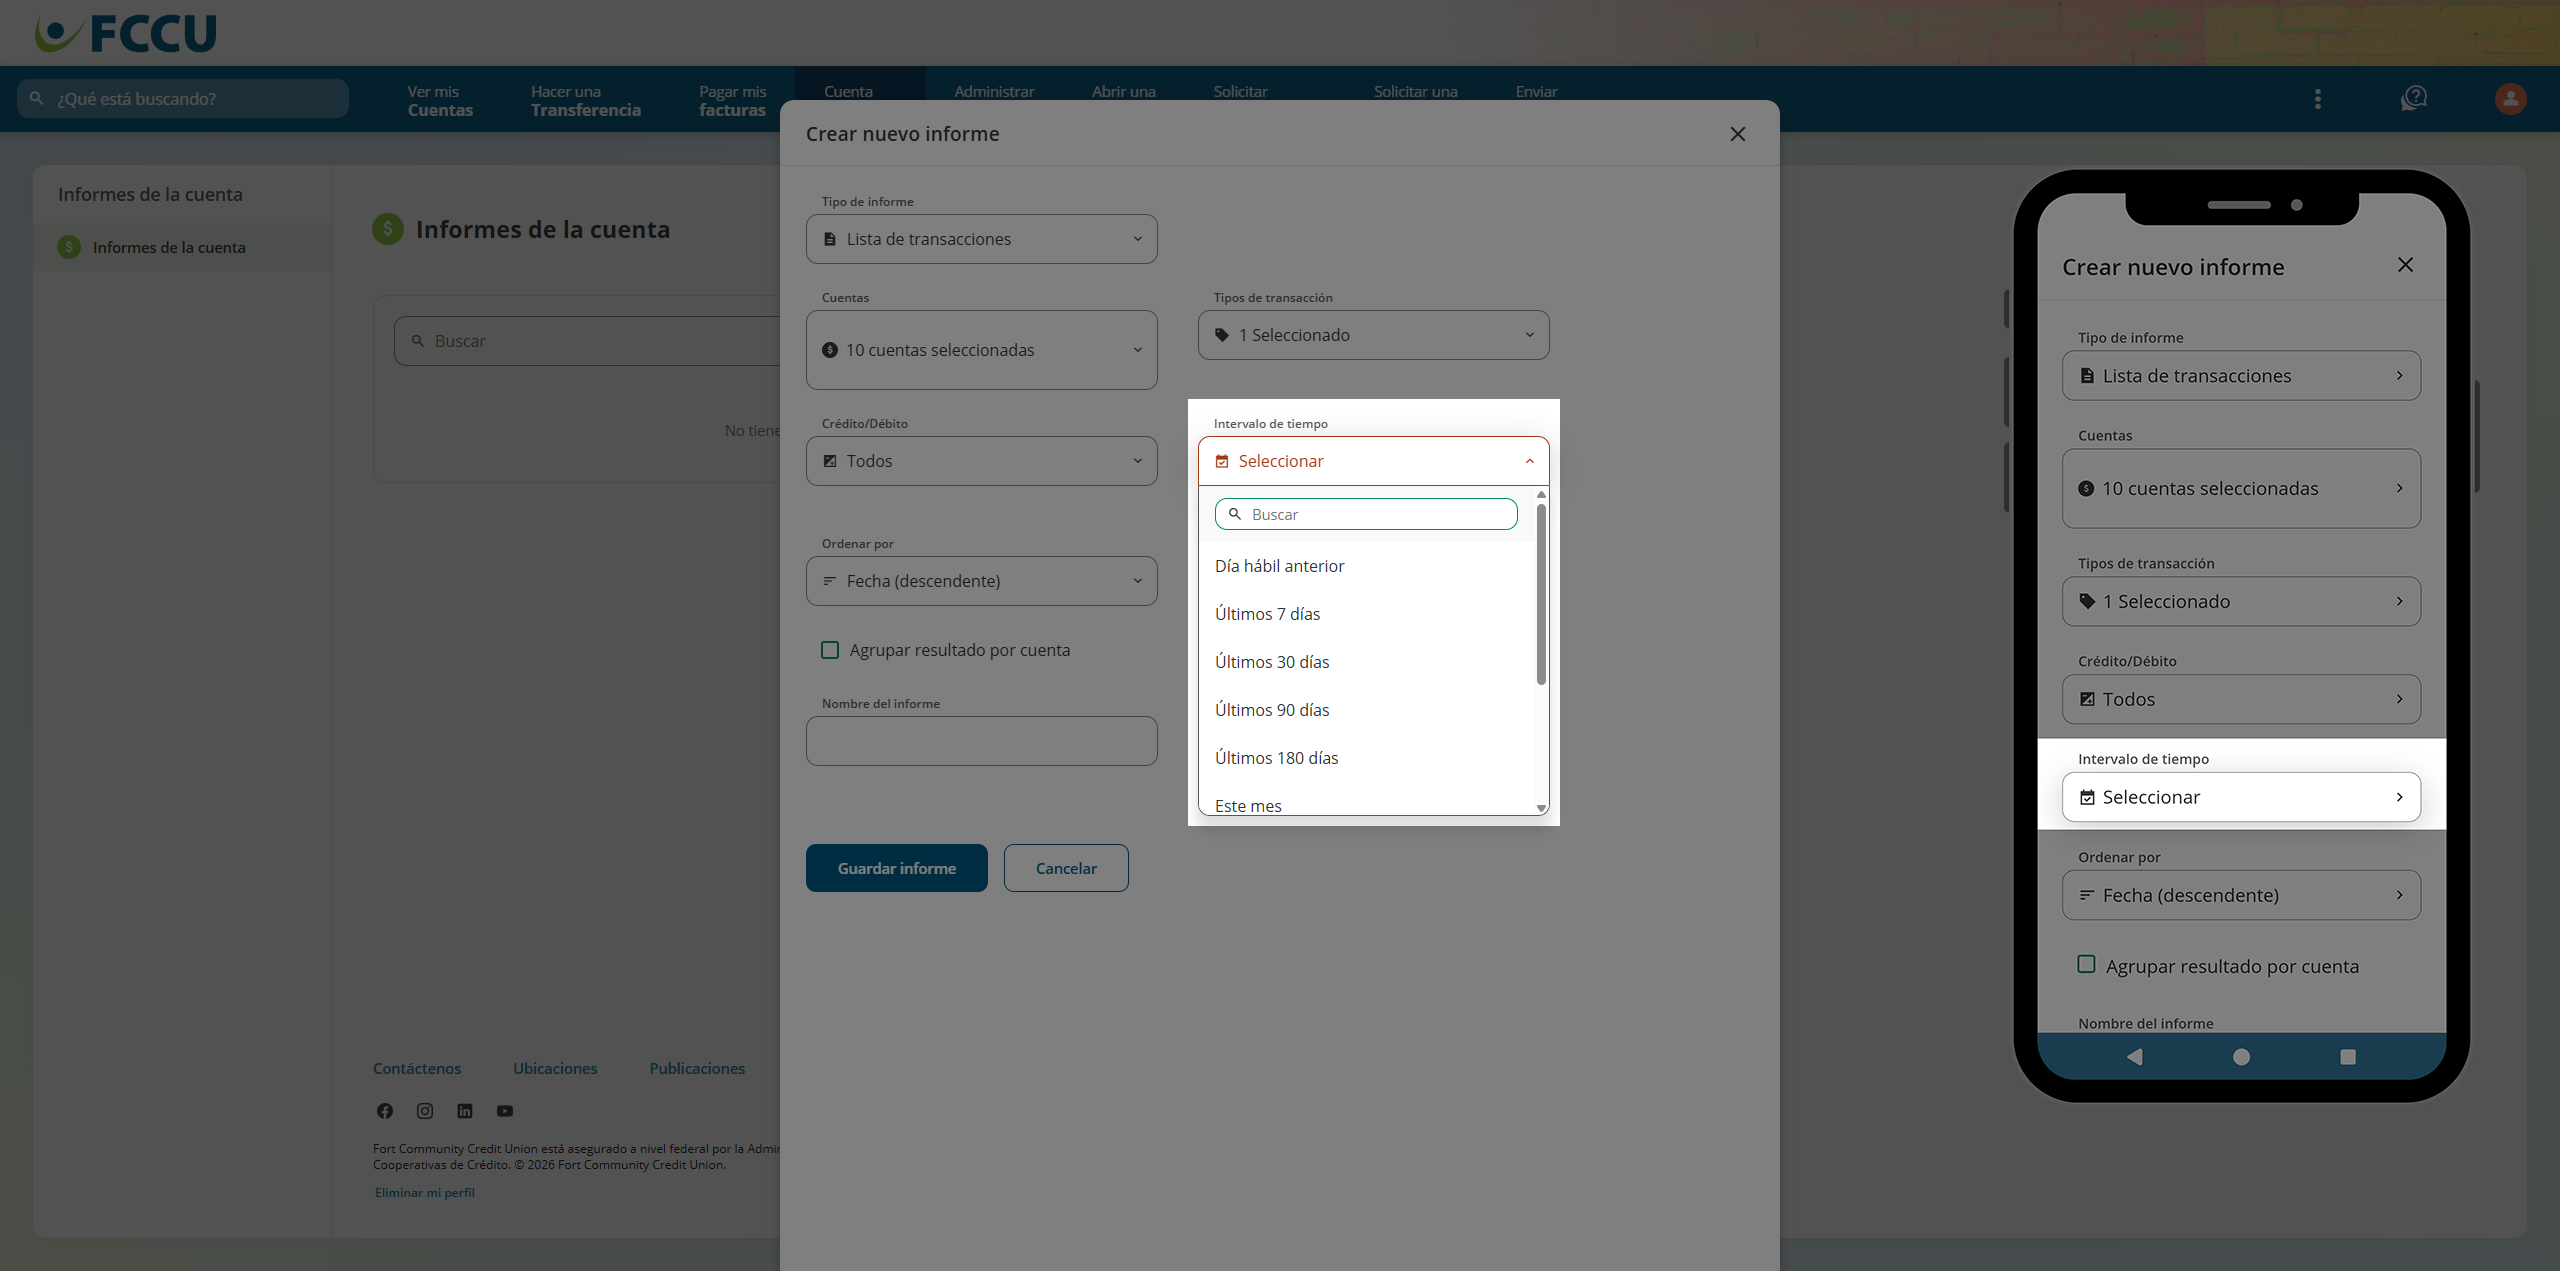Click the Facebook icon in the footer

pos(385,1111)
